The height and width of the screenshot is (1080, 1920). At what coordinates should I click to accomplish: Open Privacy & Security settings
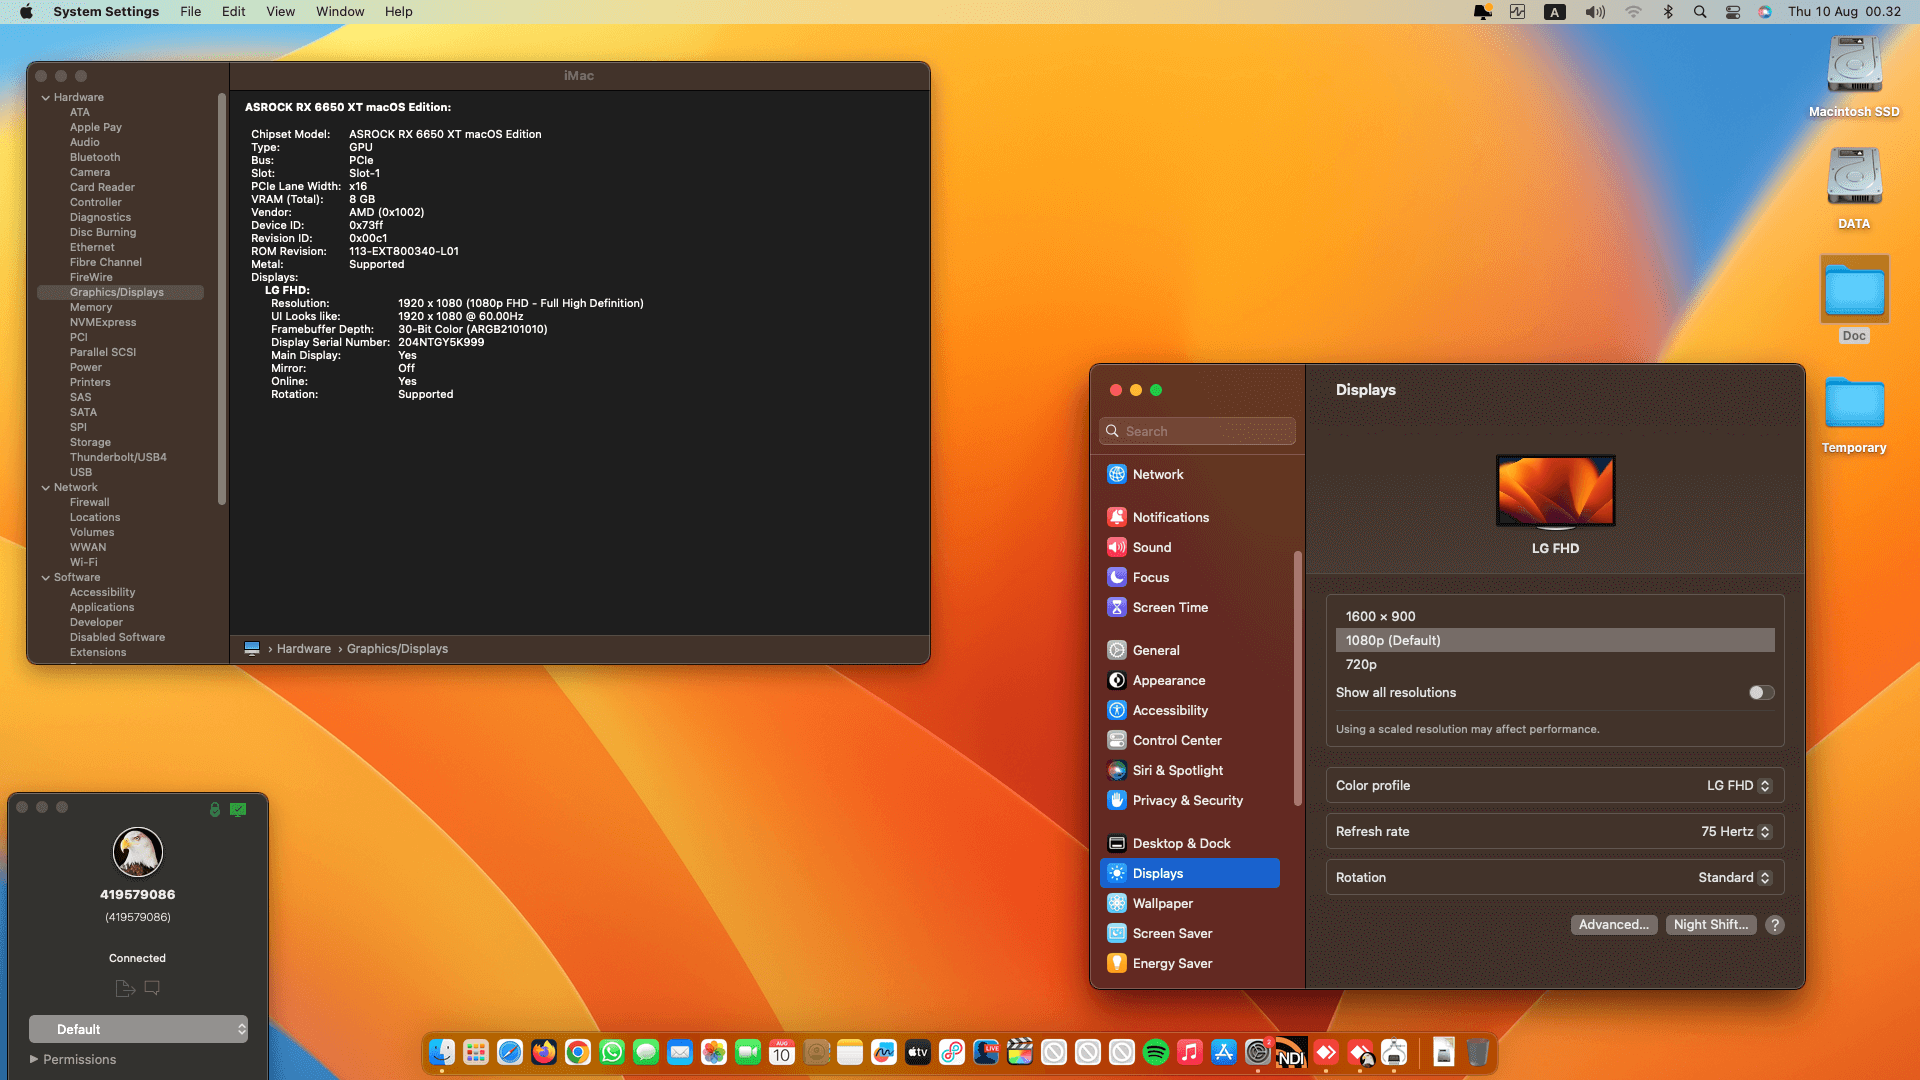pyautogui.click(x=1187, y=800)
